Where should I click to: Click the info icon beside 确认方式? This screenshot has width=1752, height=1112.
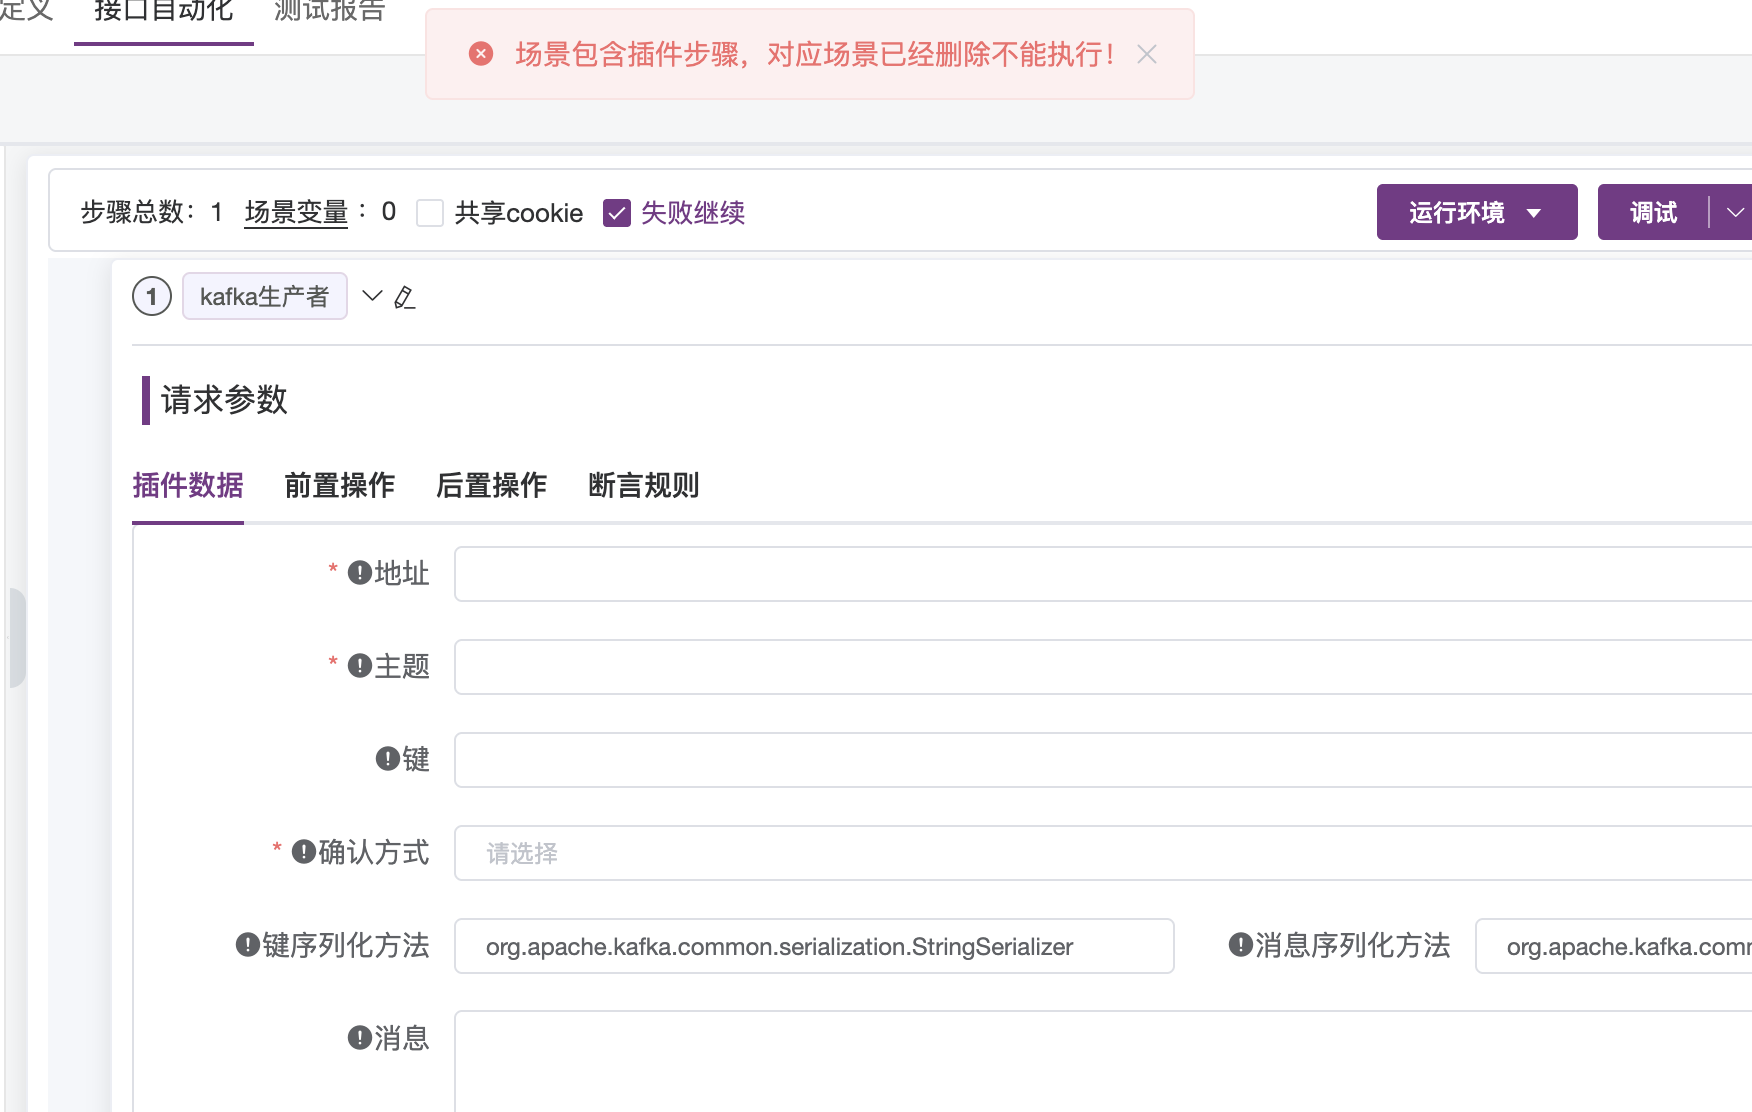[304, 852]
